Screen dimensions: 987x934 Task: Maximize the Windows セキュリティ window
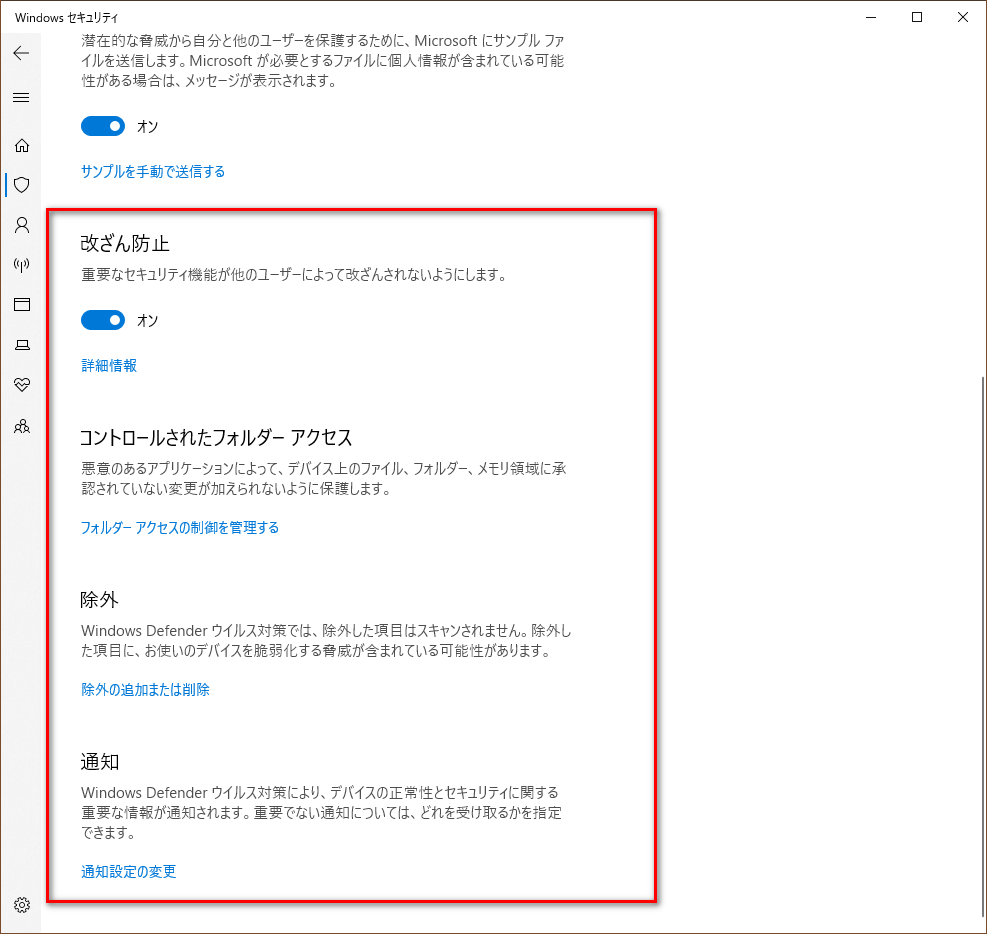point(917,17)
